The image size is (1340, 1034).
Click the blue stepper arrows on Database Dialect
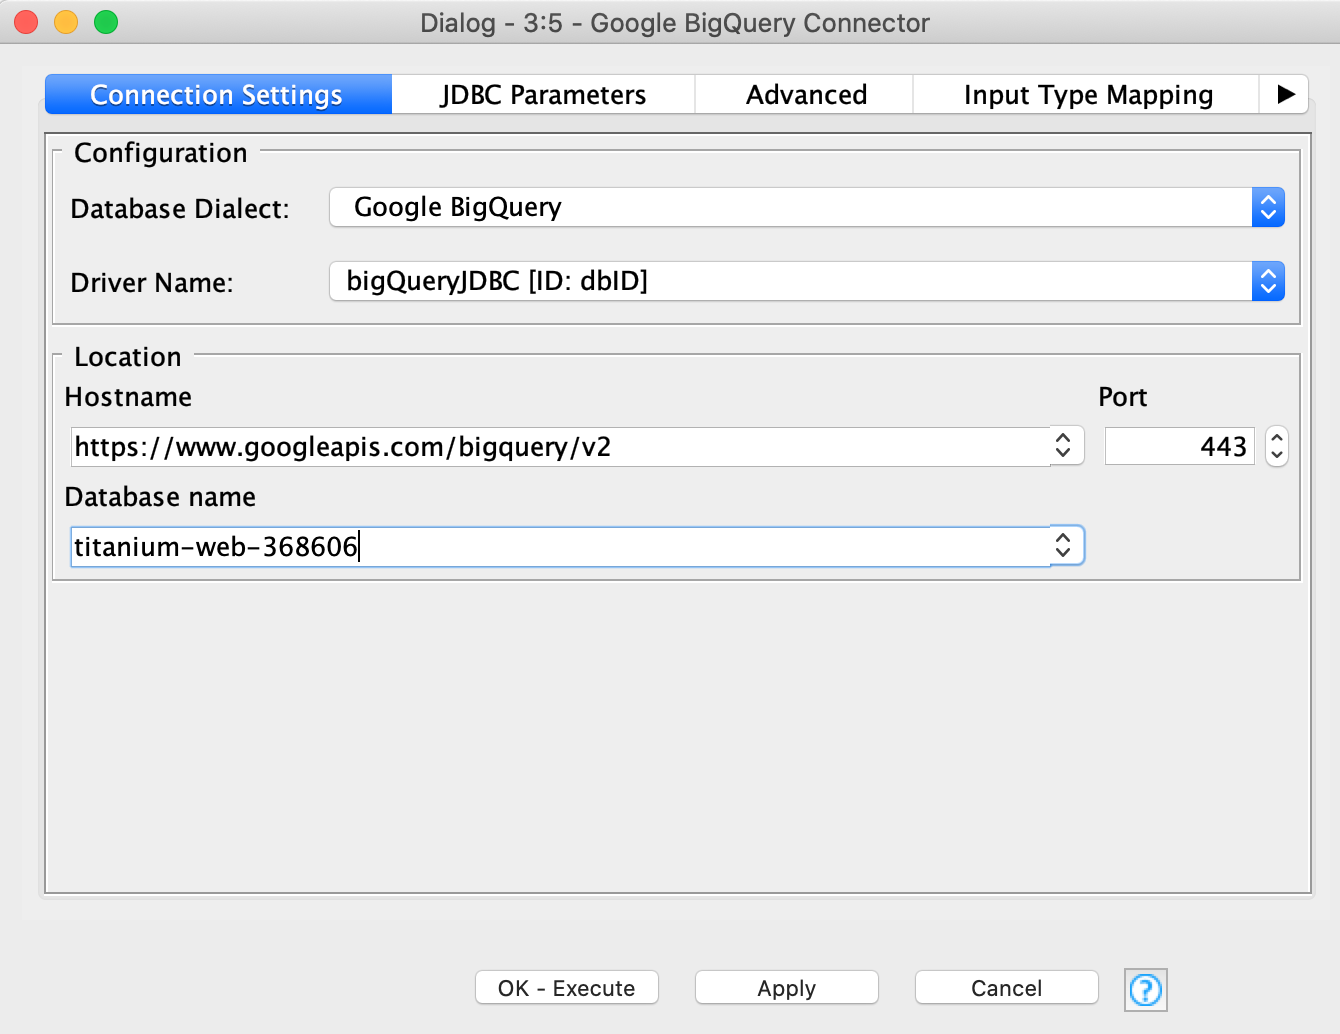(1267, 207)
